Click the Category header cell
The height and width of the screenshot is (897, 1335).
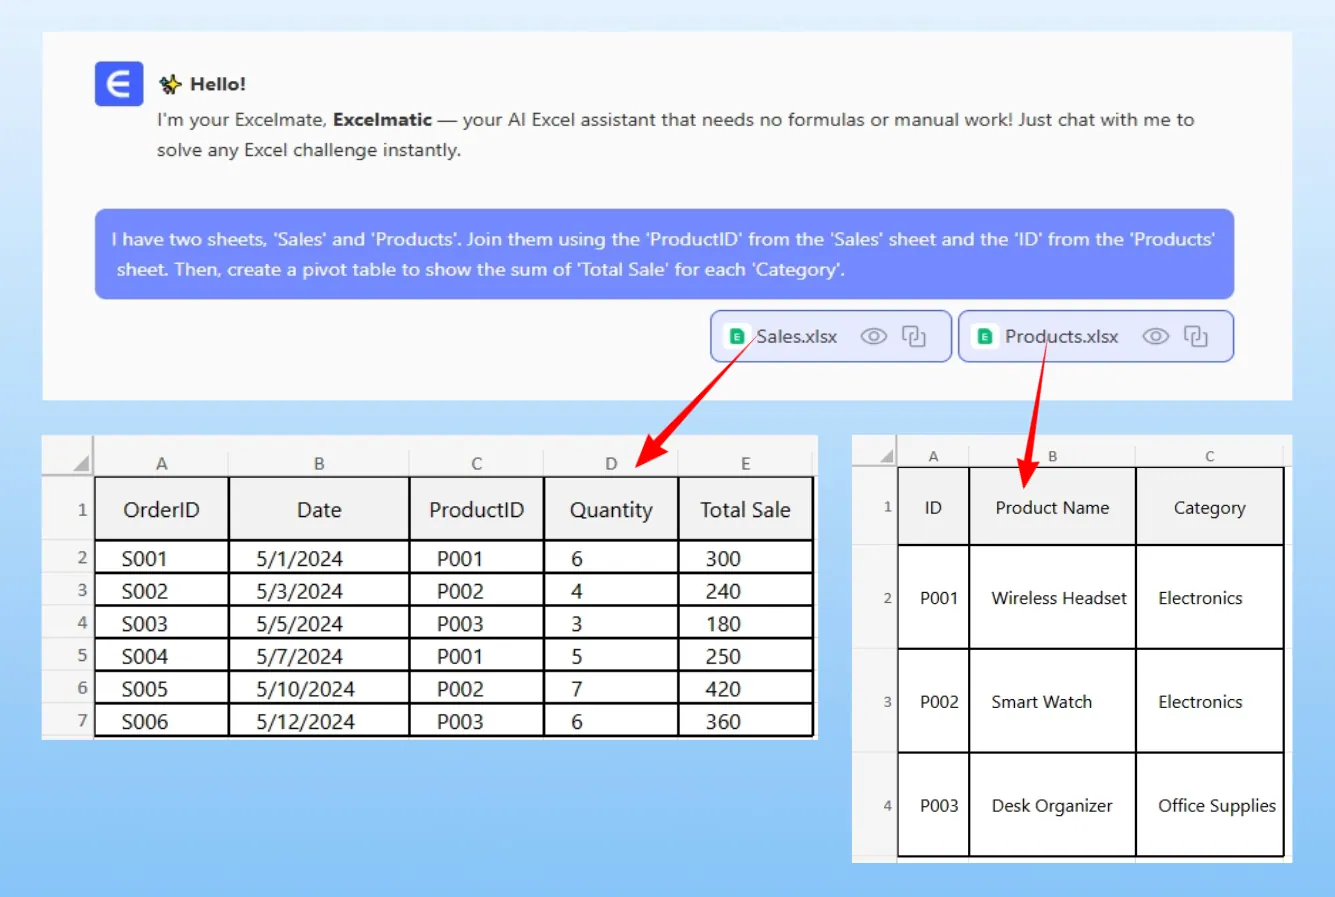coord(1209,508)
